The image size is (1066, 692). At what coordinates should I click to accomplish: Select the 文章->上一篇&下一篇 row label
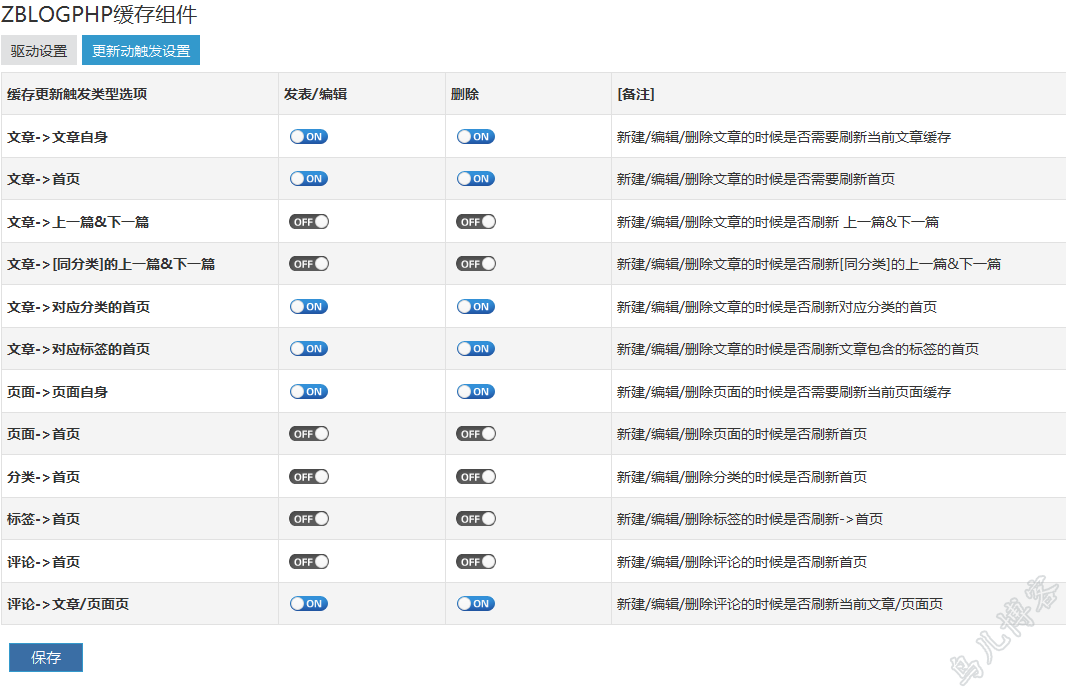point(78,222)
